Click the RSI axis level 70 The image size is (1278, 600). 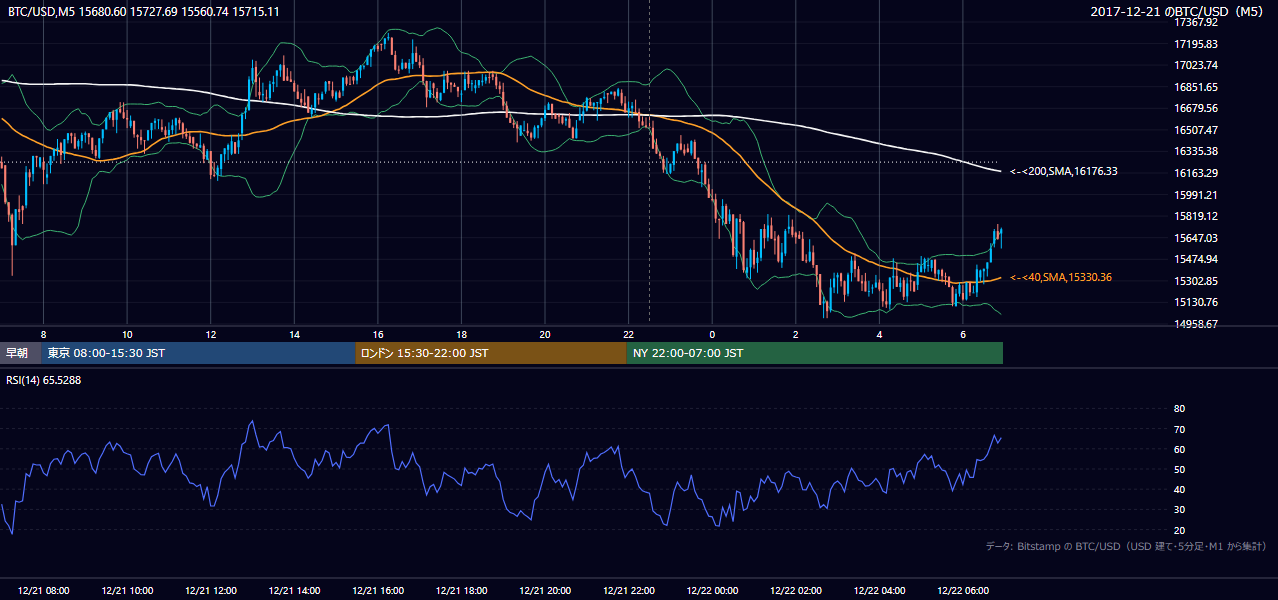point(1179,429)
